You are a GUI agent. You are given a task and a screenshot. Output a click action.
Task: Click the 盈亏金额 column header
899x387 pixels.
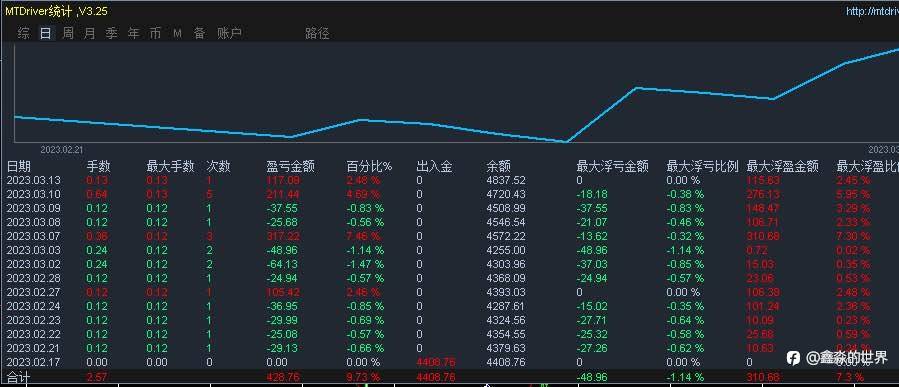291,167
